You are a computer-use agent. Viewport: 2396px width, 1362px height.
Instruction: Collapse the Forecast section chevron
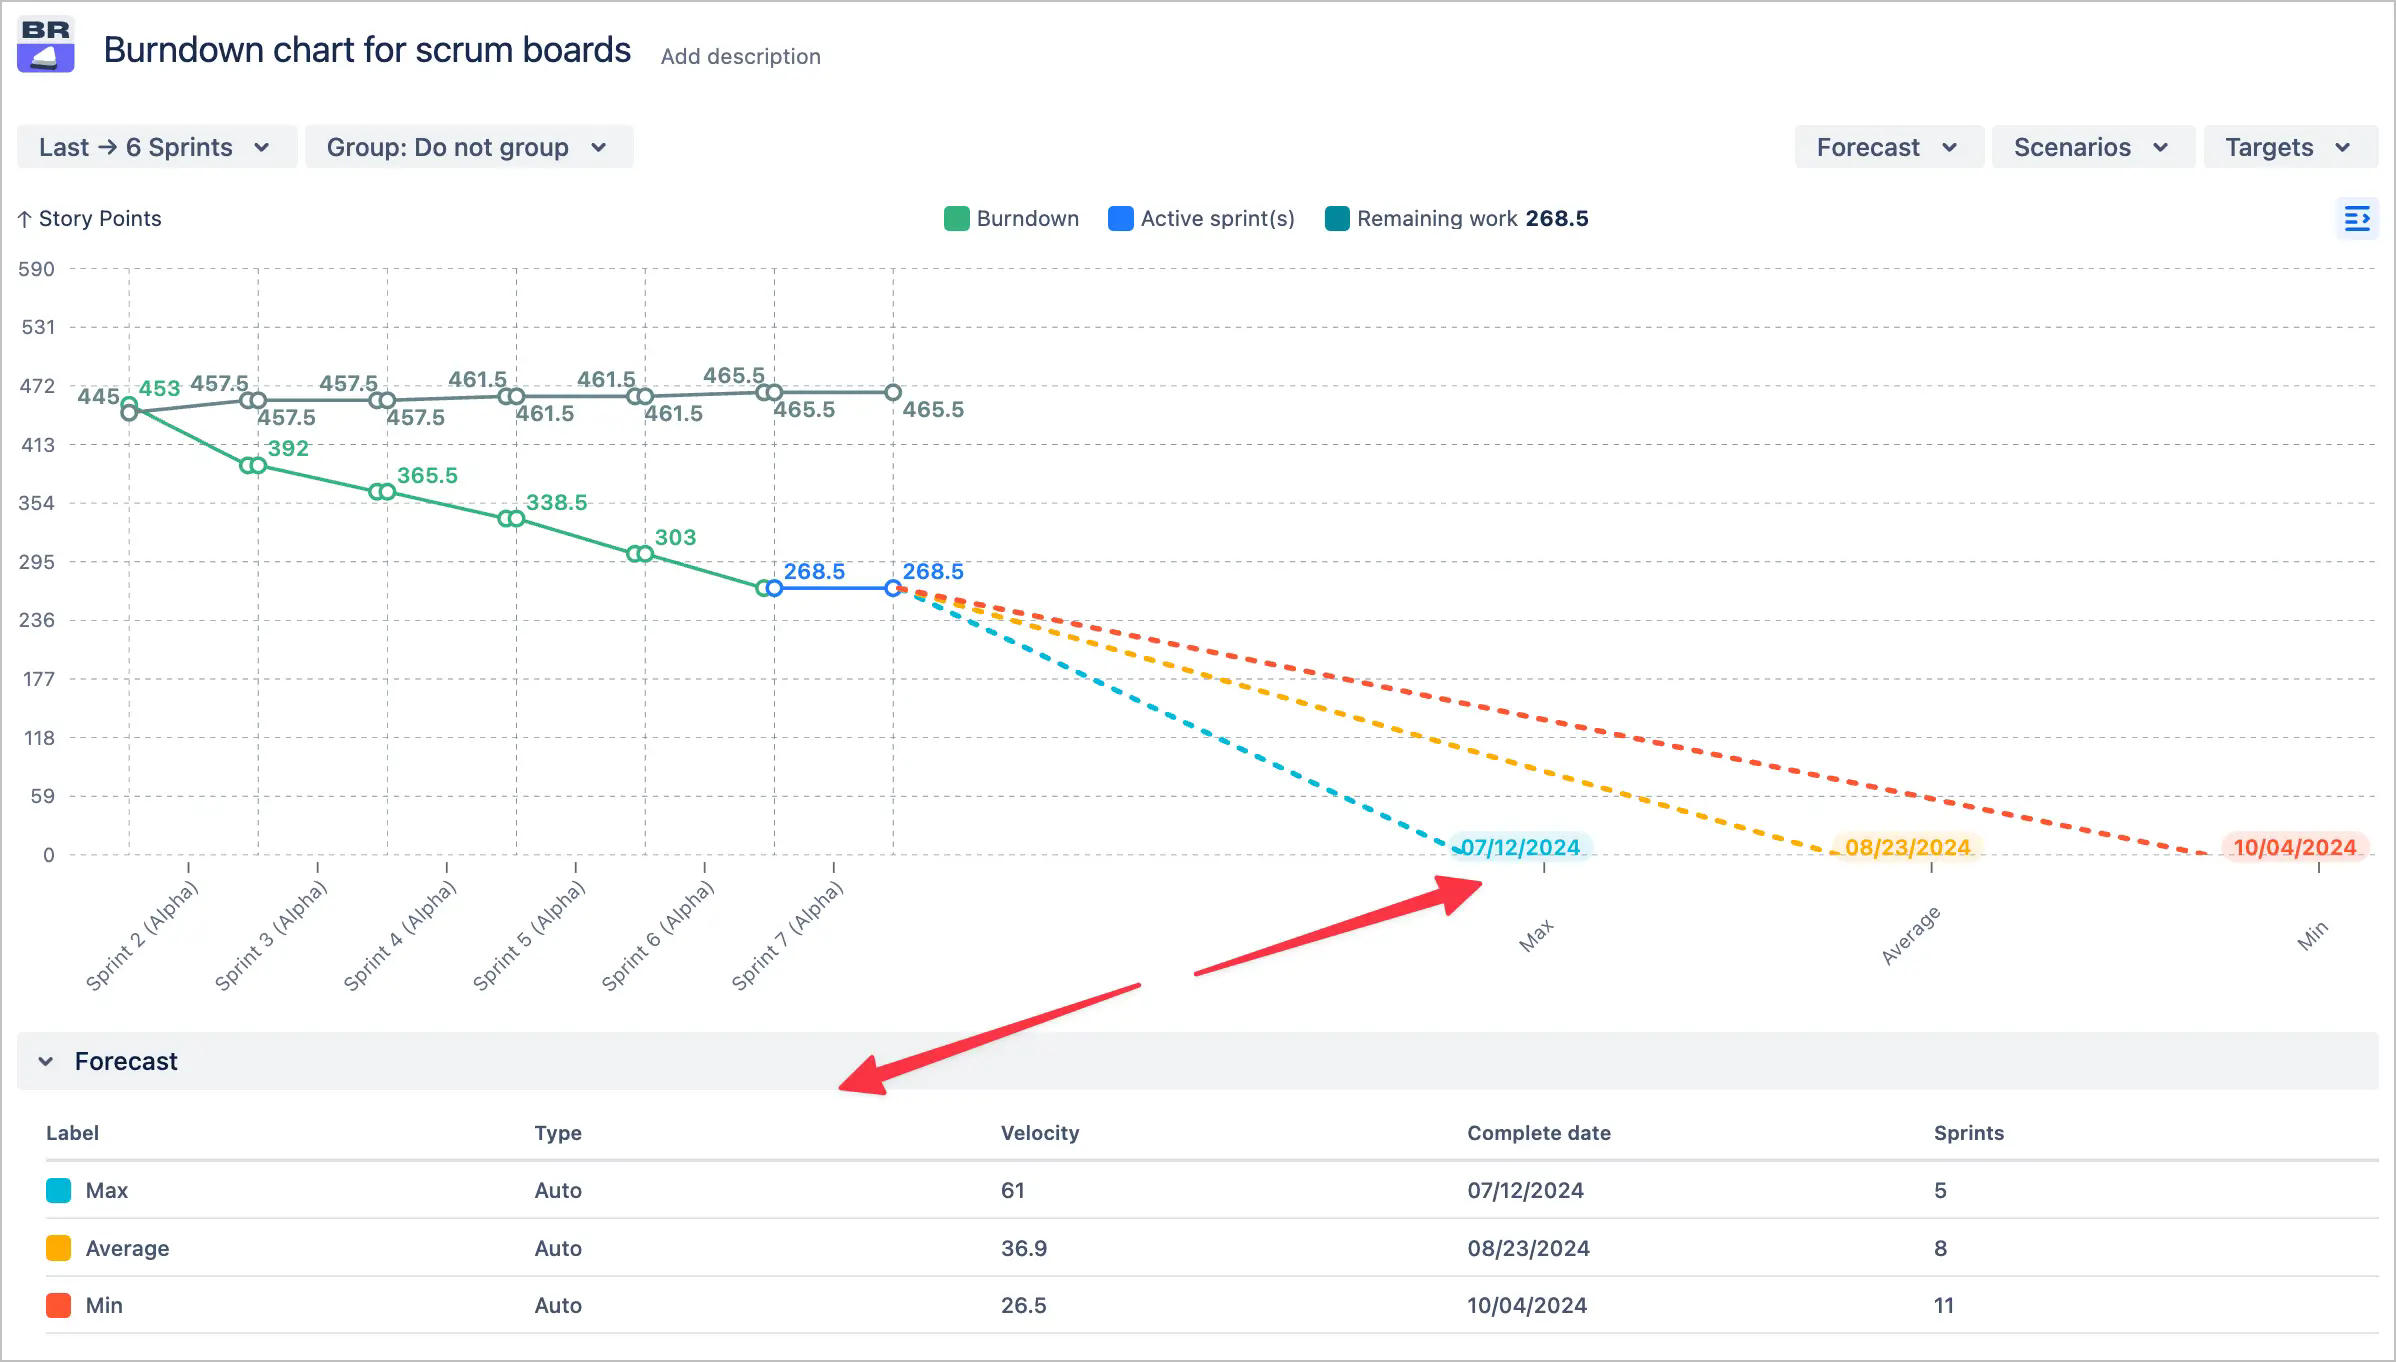[46, 1061]
